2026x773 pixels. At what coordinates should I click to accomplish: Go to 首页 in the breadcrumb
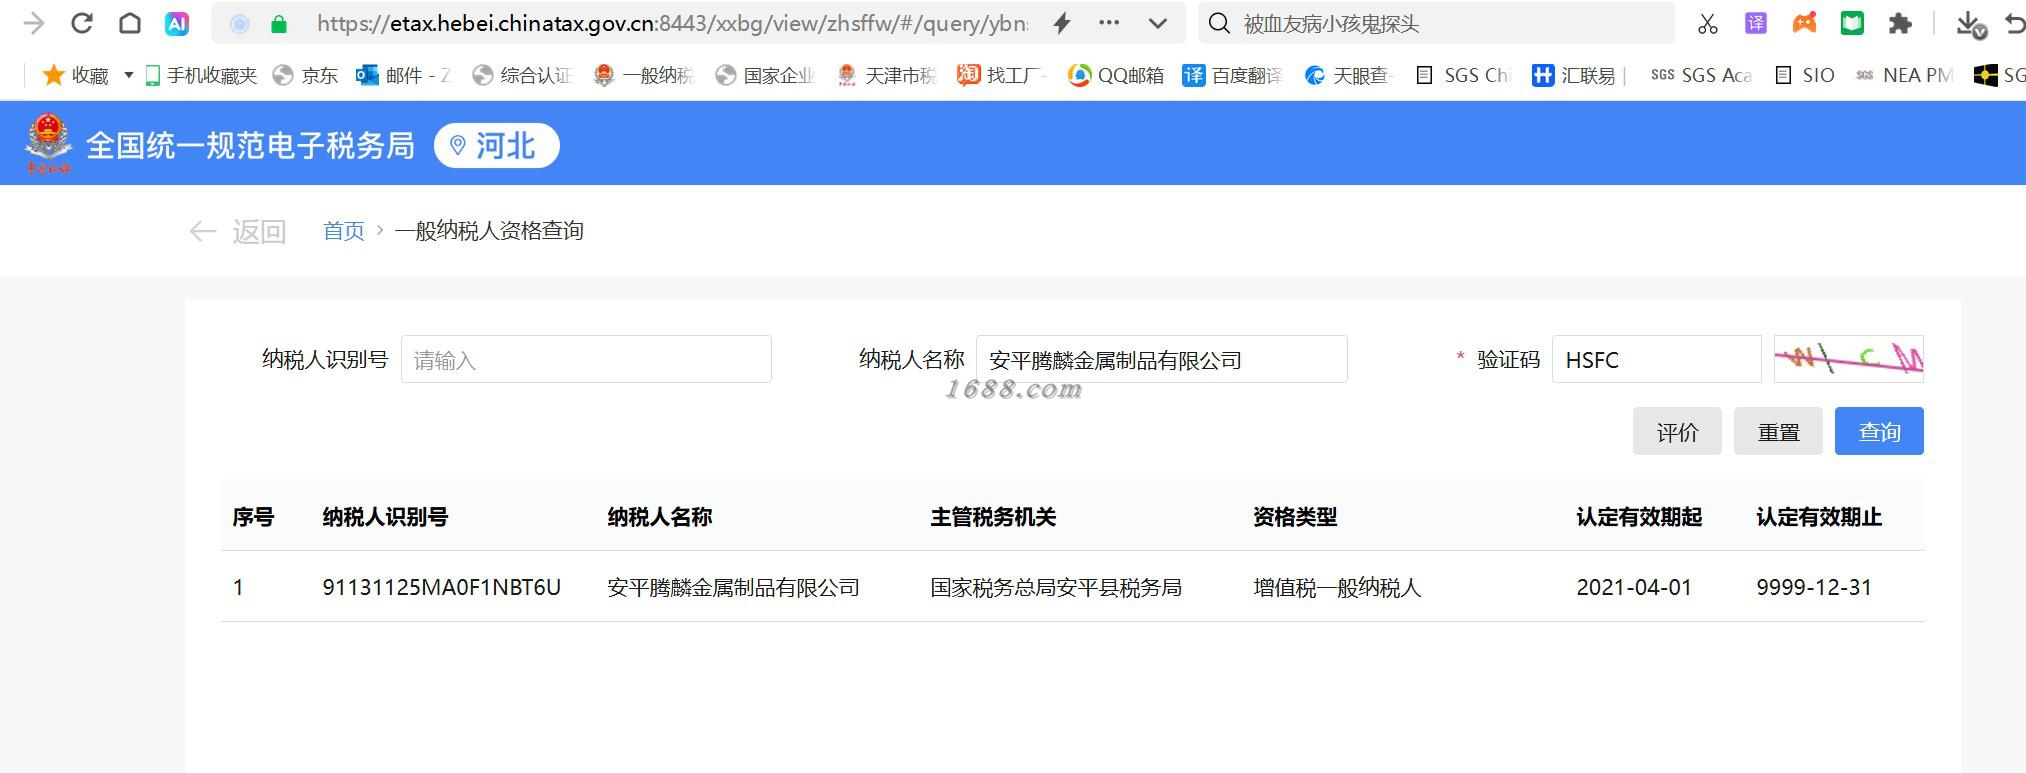click(344, 231)
